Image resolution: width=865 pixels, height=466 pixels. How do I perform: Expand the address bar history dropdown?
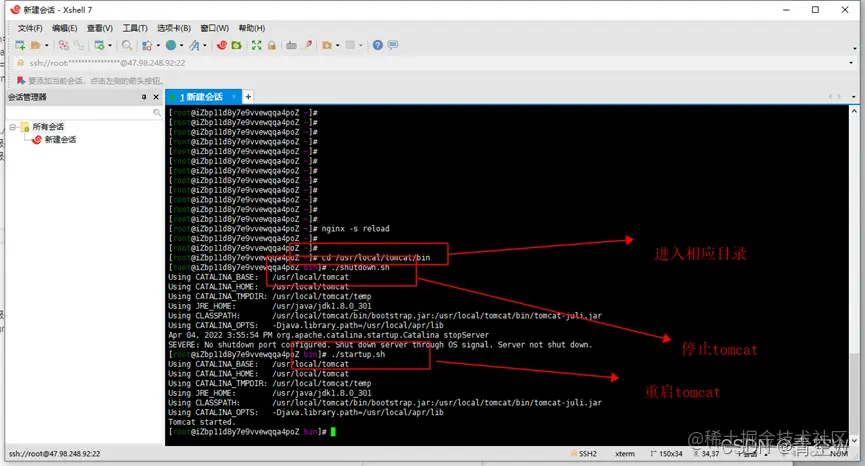click(x=851, y=63)
